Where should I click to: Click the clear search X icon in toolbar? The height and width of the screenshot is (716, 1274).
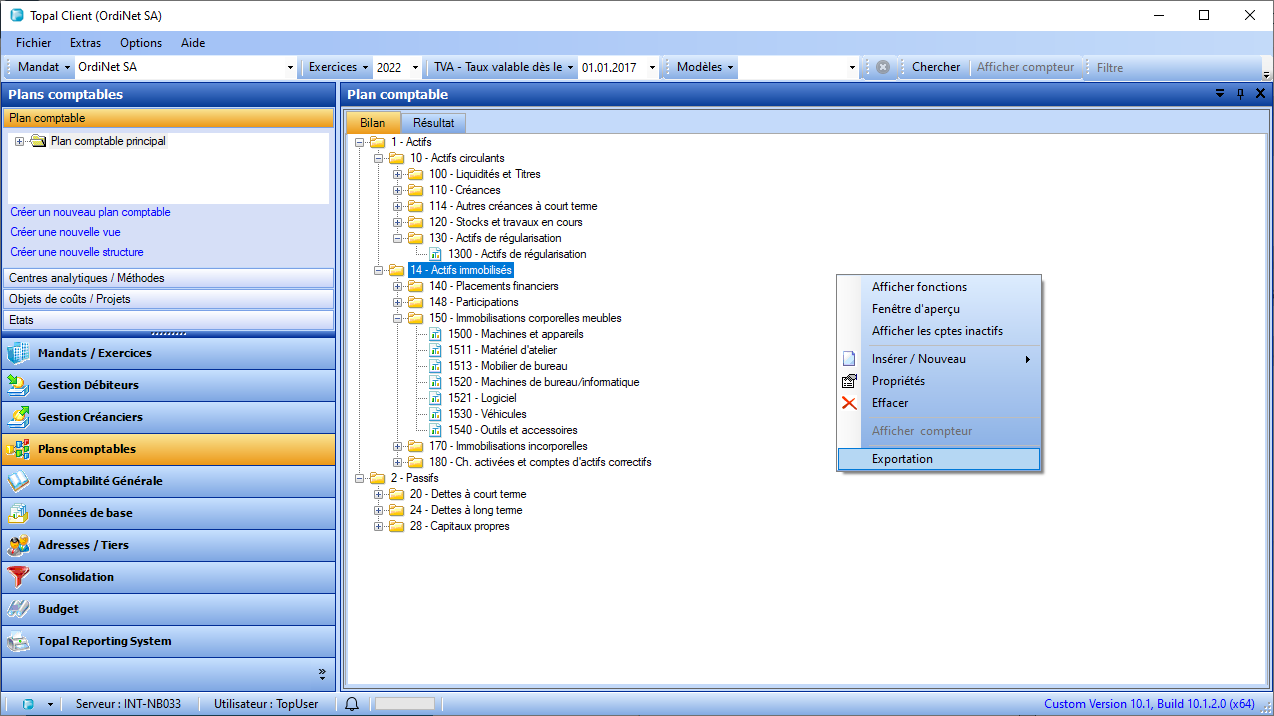(x=883, y=67)
